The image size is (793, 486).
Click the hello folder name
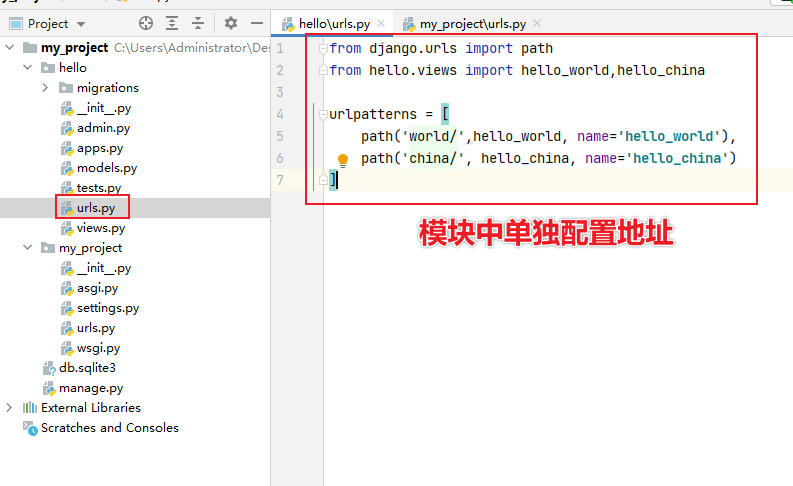(x=73, y=67)
